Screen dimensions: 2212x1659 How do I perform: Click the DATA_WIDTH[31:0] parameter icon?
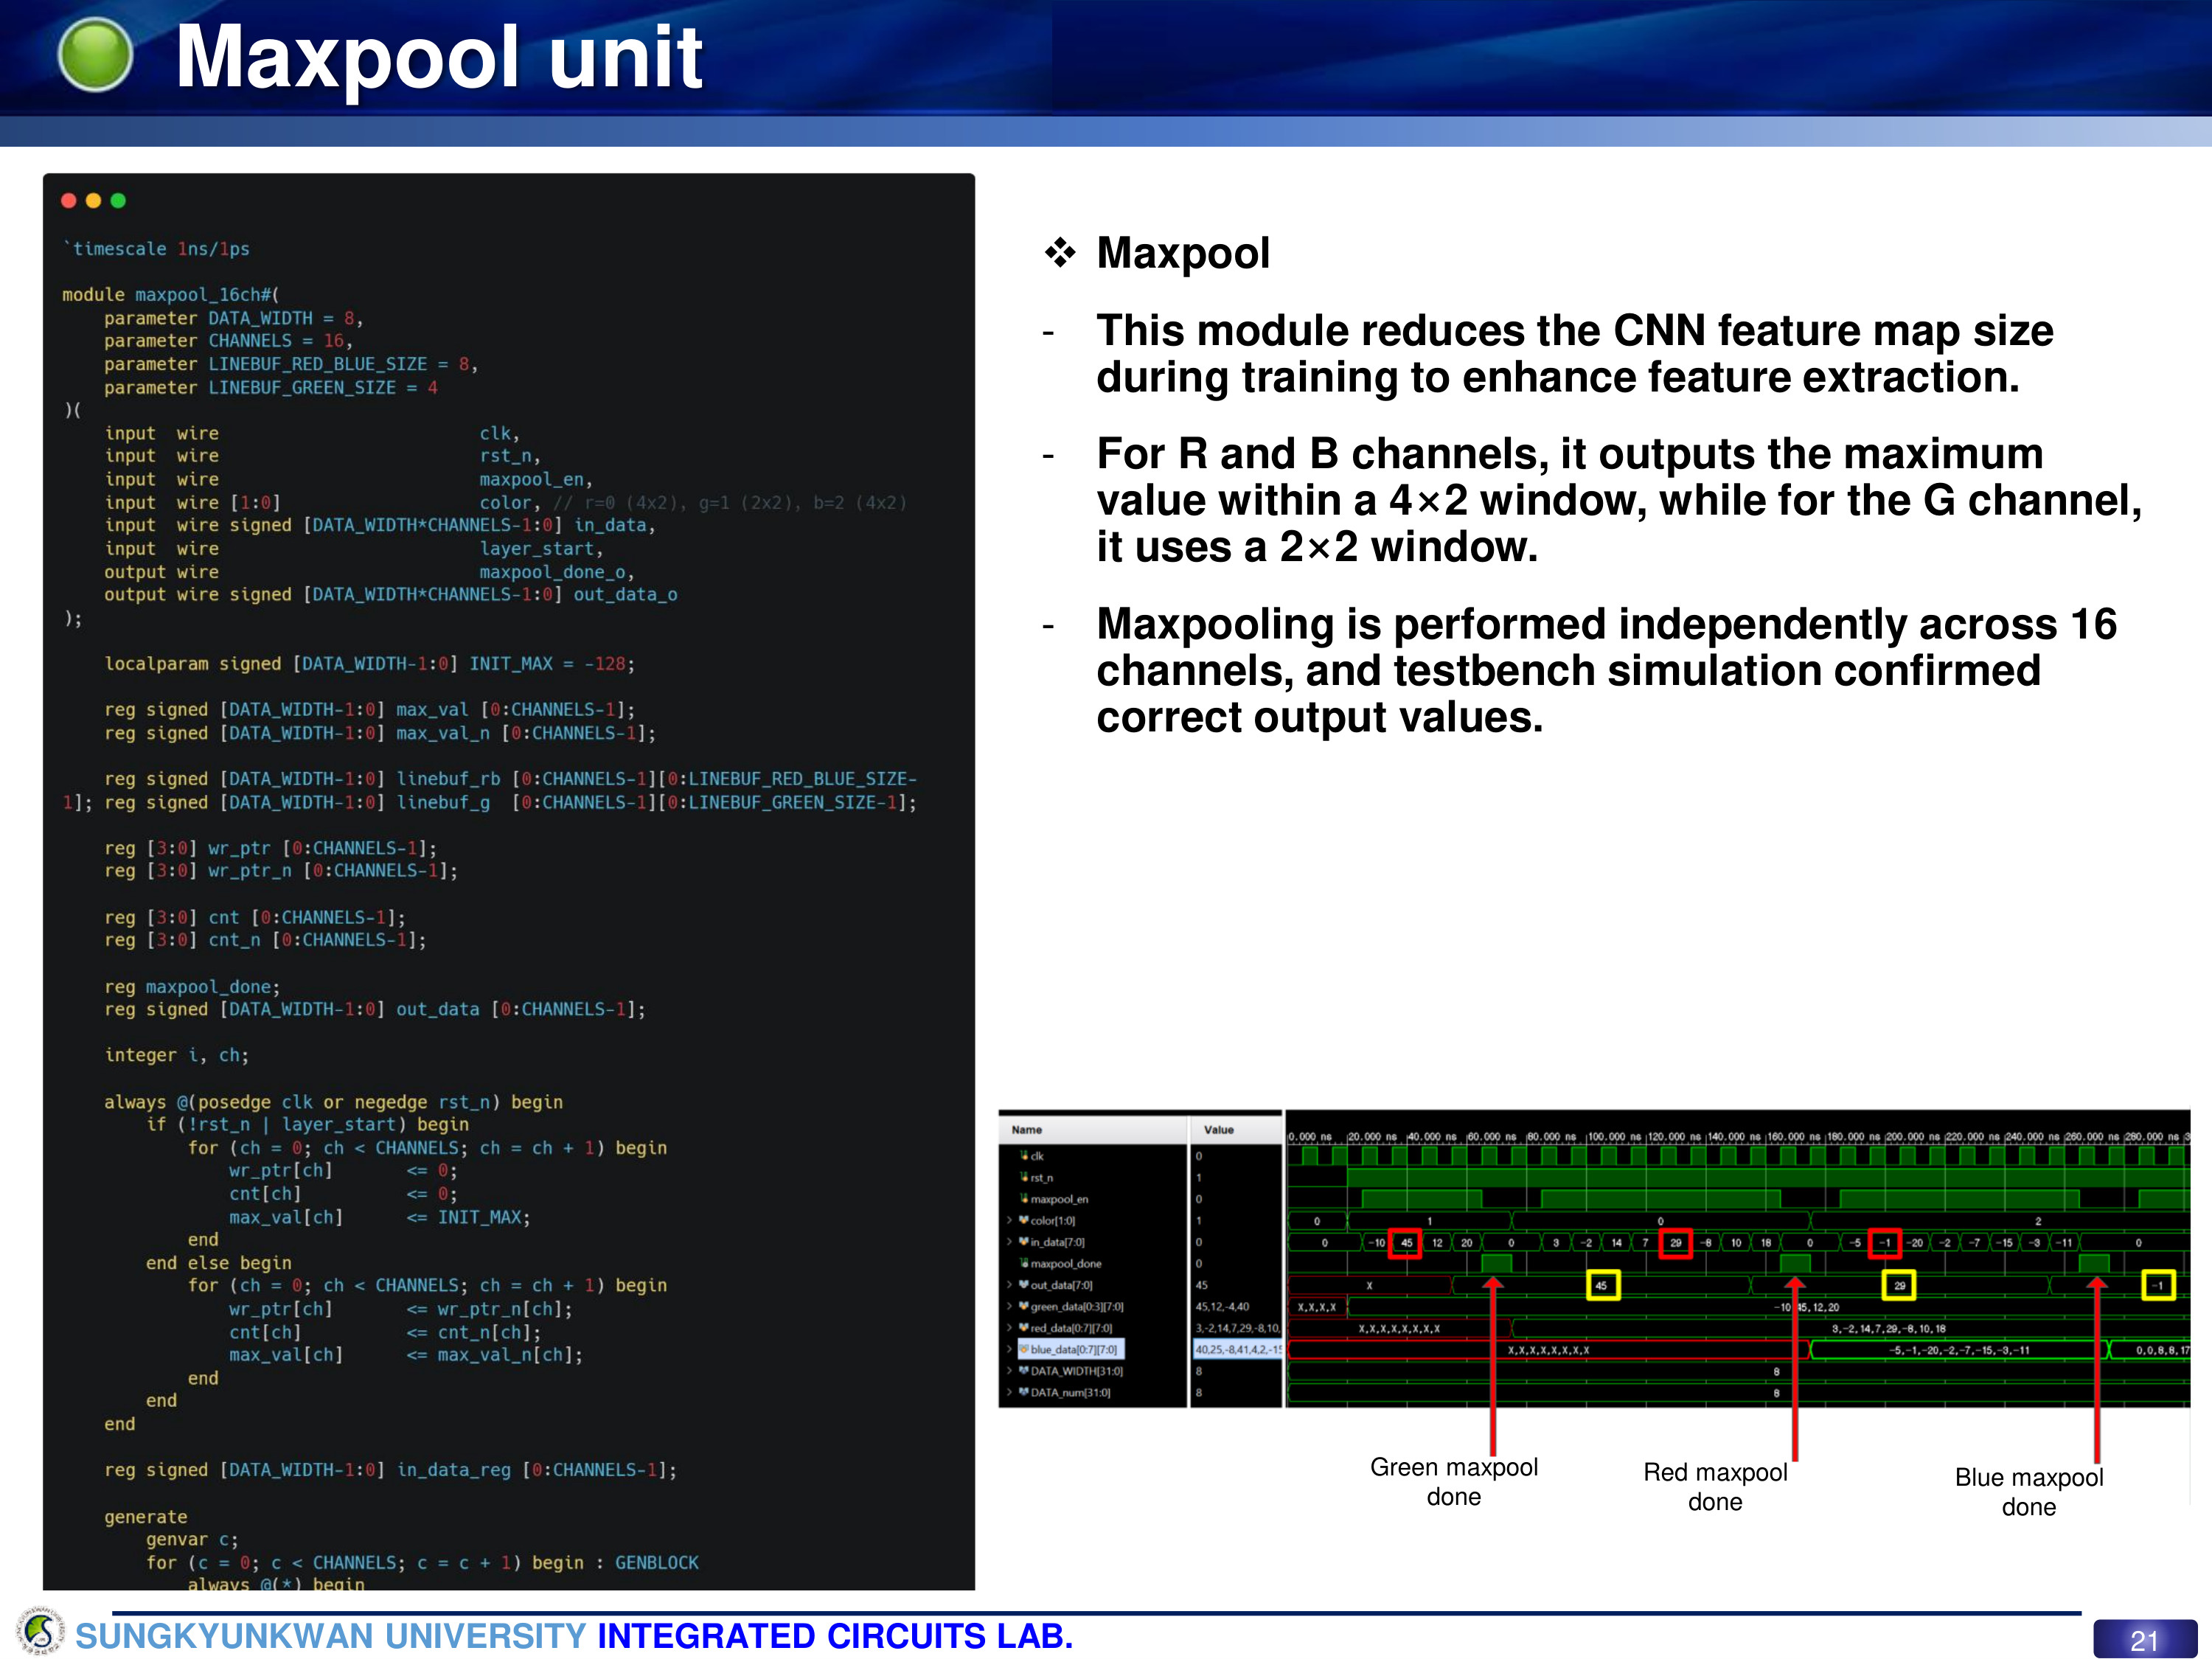click(1024, 1370)
